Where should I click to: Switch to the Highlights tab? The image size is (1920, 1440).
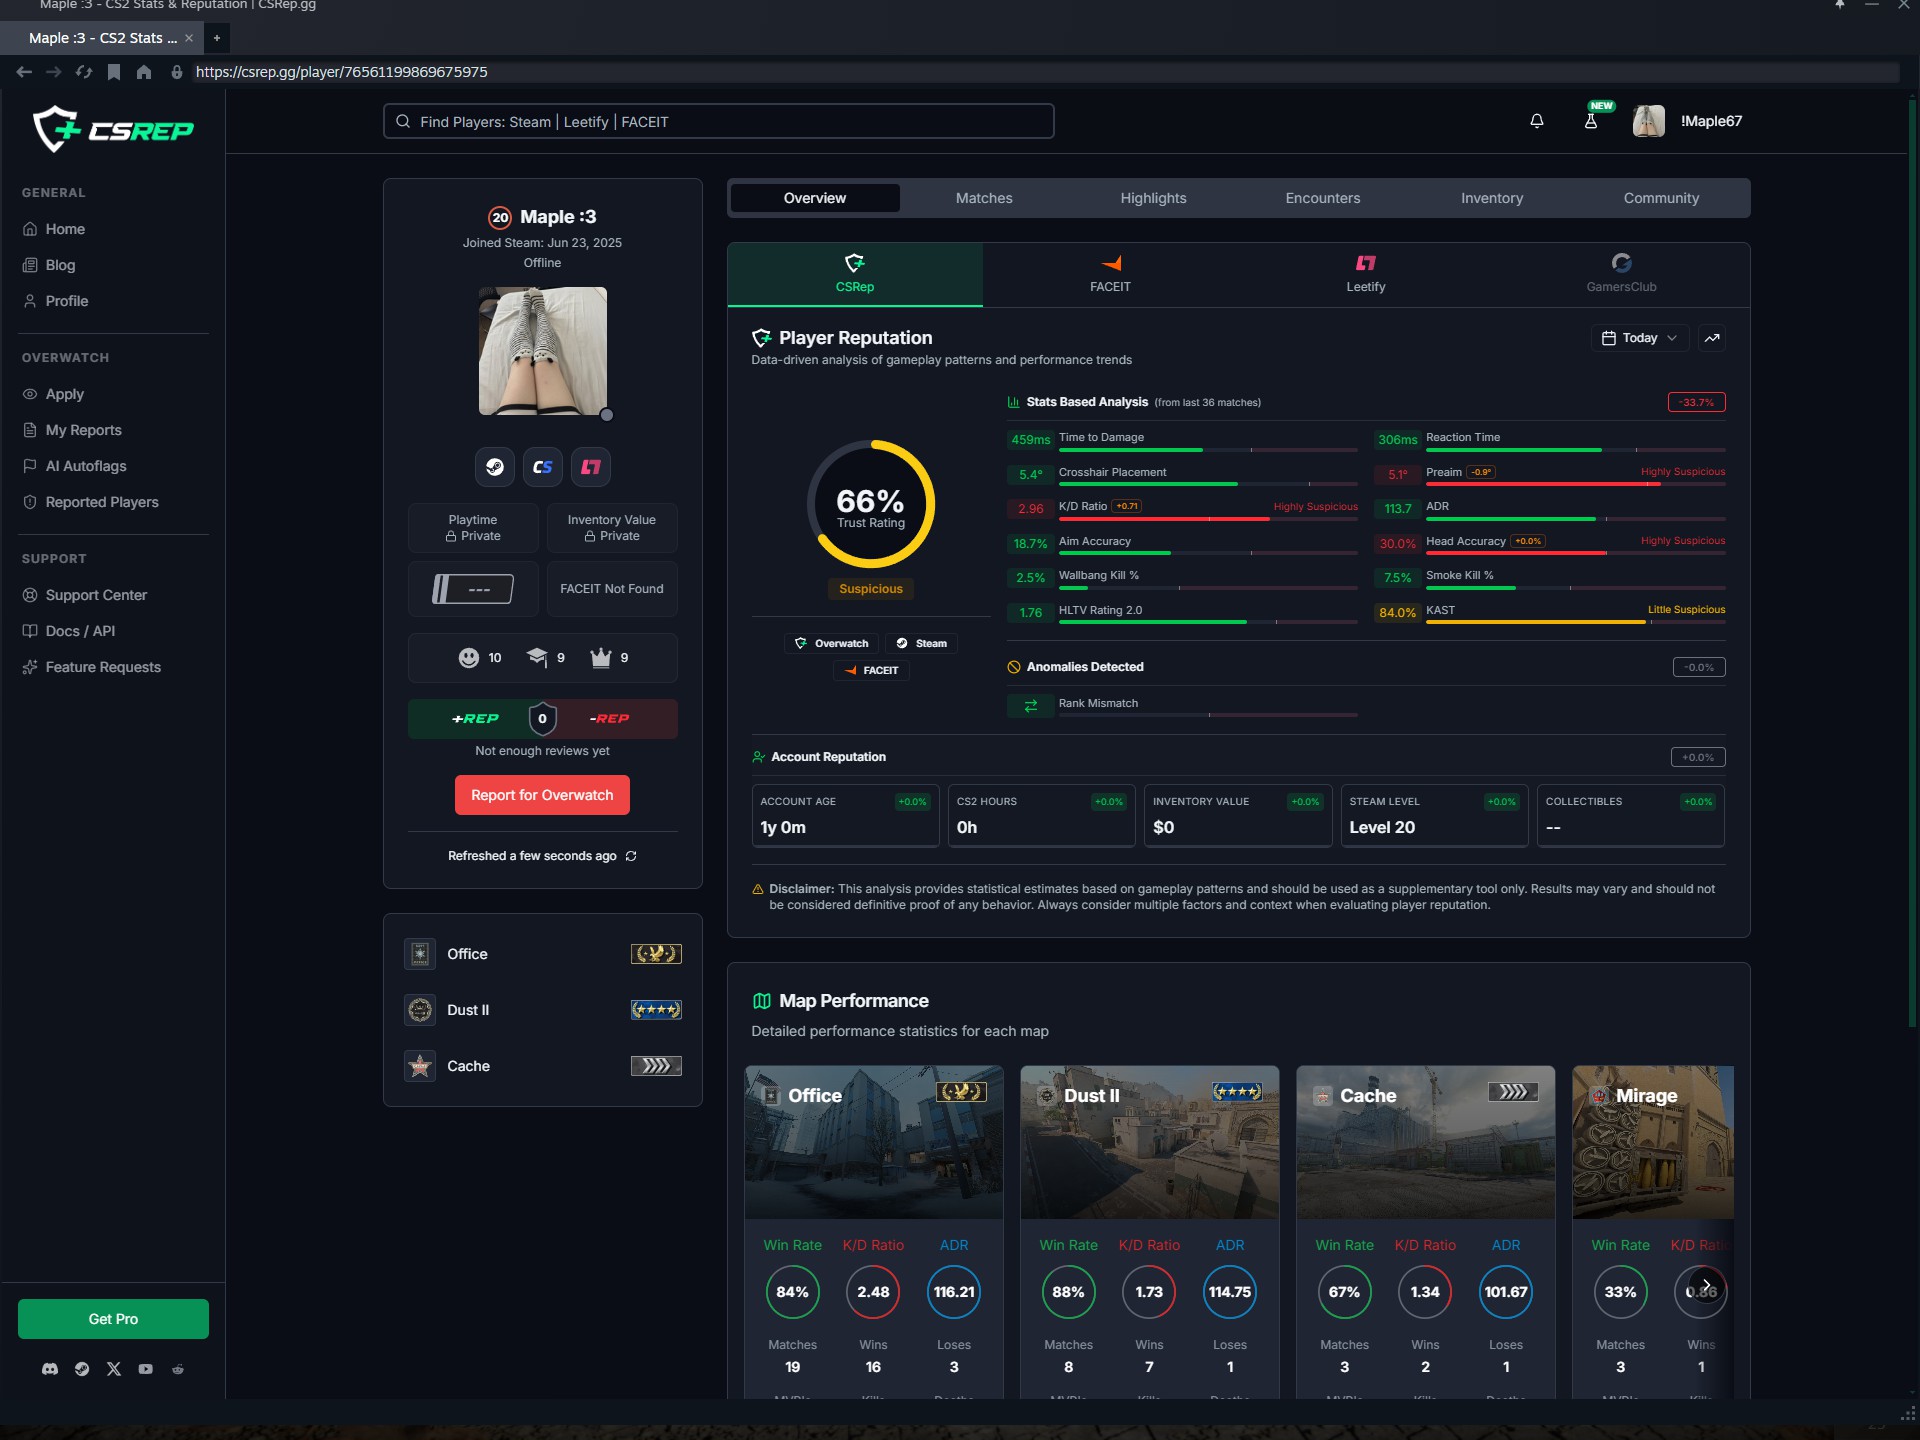(x=1153, y=198)
